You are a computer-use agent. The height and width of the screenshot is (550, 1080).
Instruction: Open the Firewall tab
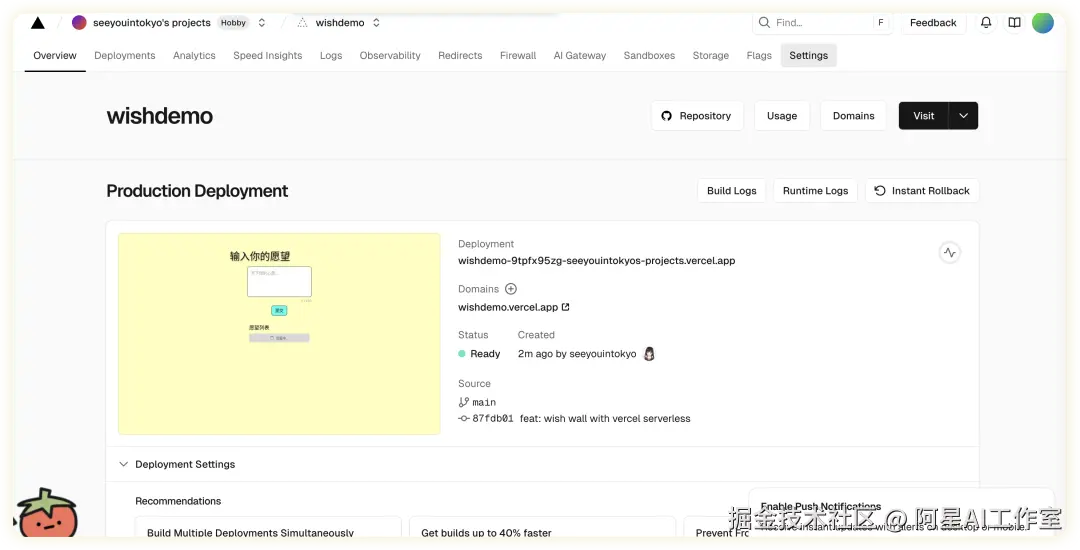pyautogui.click(x=518, y=56)
